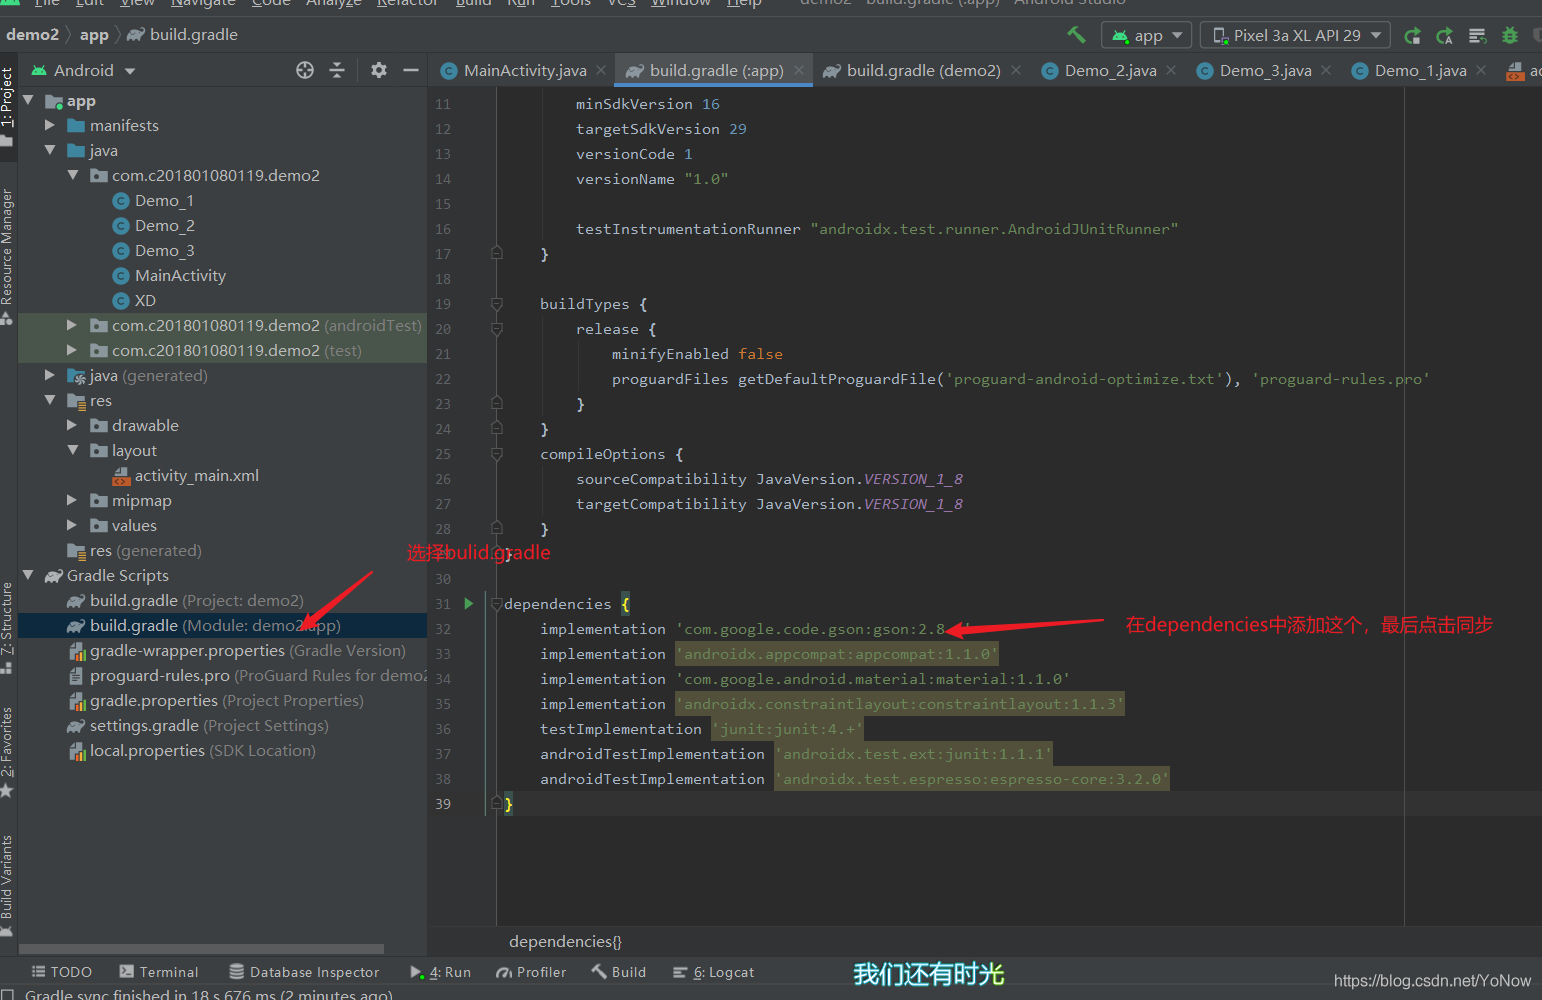Select local.properties file

192,750
